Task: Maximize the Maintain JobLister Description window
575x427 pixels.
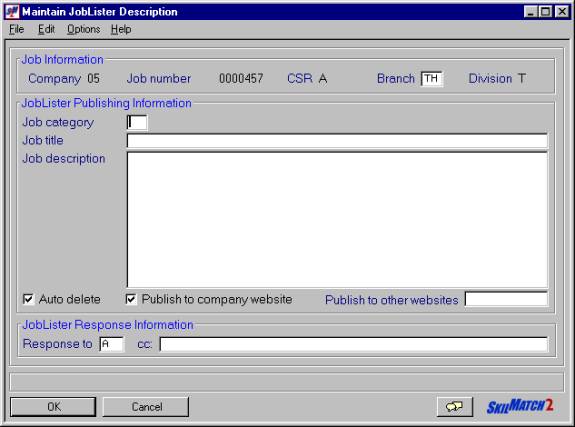Action: [x=545, y=12]
